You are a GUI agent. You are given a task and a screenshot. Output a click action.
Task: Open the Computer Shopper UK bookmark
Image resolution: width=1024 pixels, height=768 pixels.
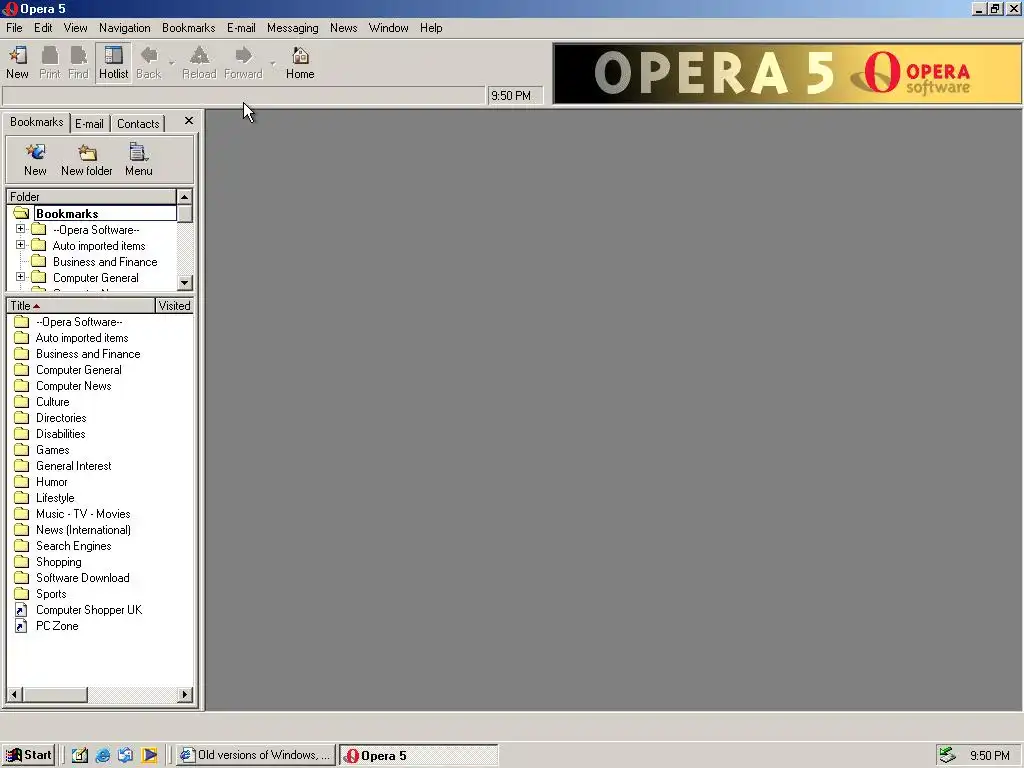(89, 610)
